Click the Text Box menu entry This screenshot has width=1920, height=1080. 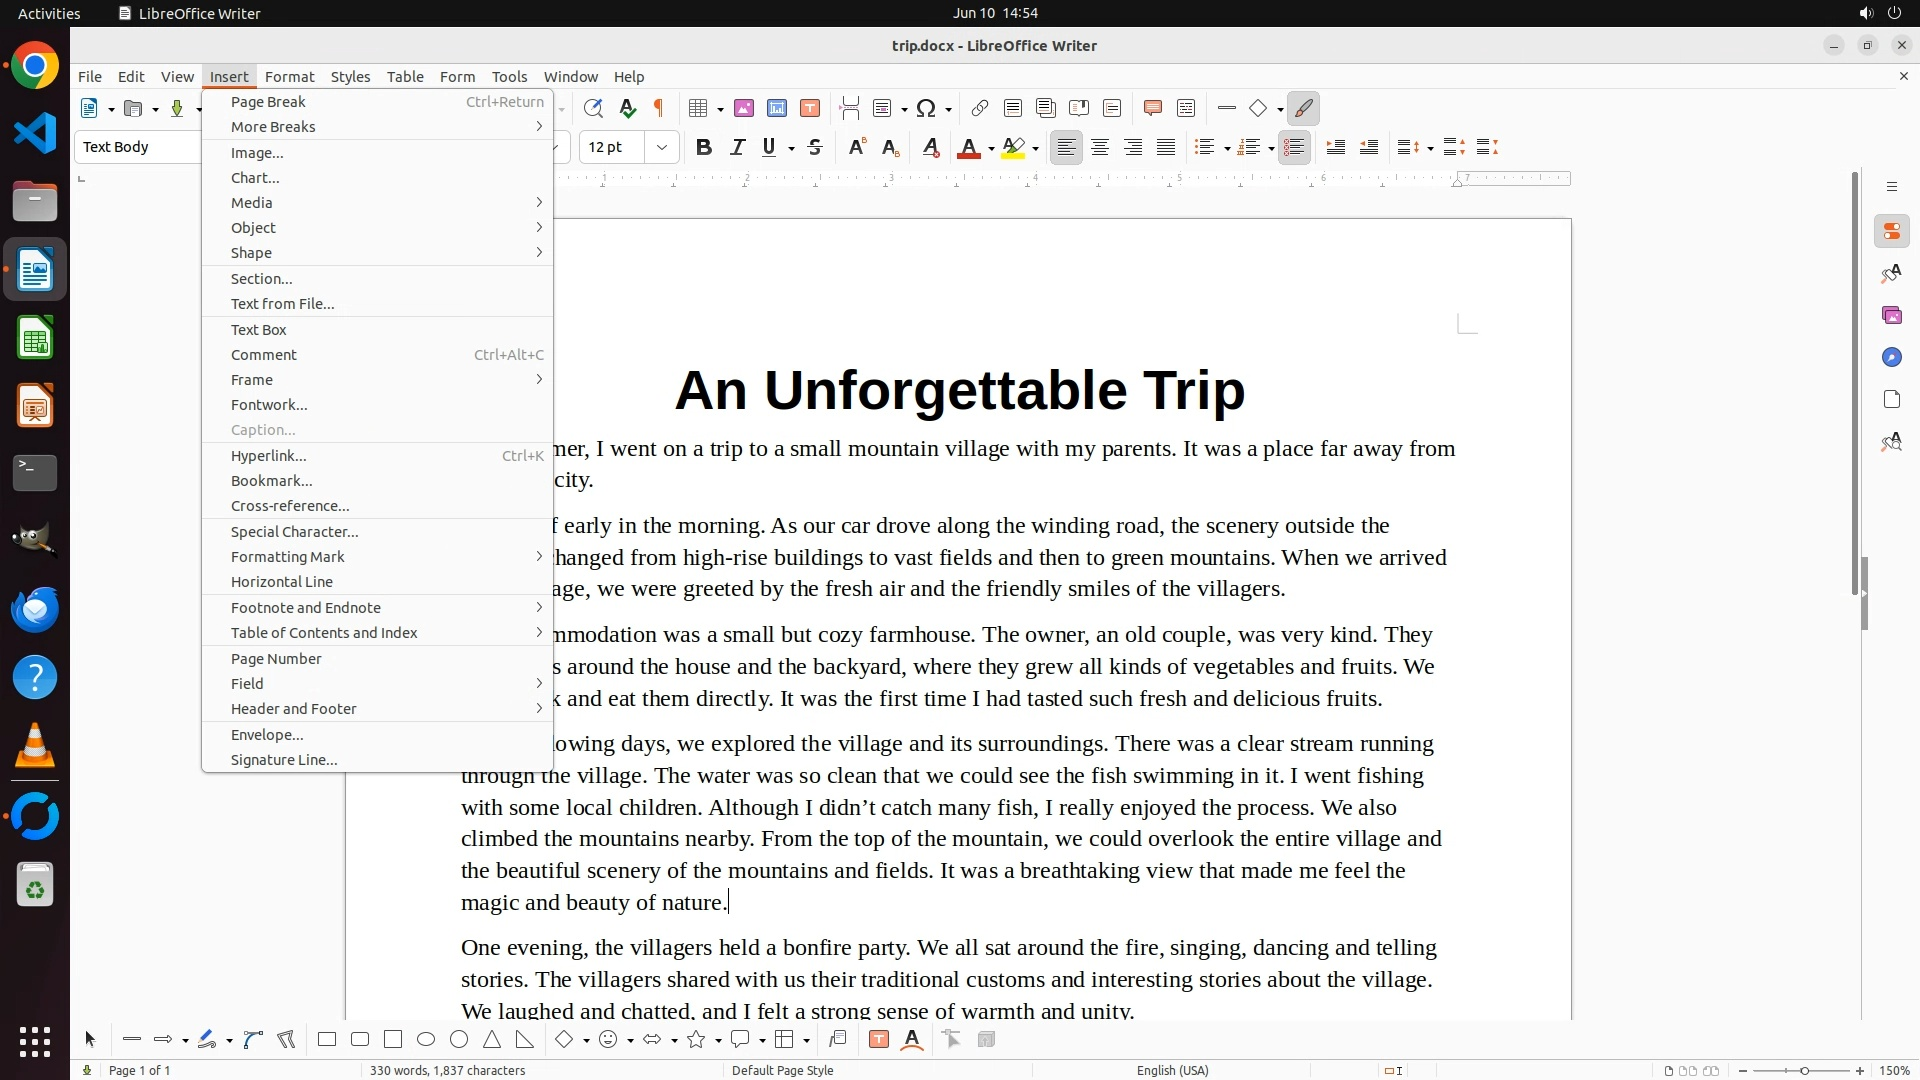[258, 329]
